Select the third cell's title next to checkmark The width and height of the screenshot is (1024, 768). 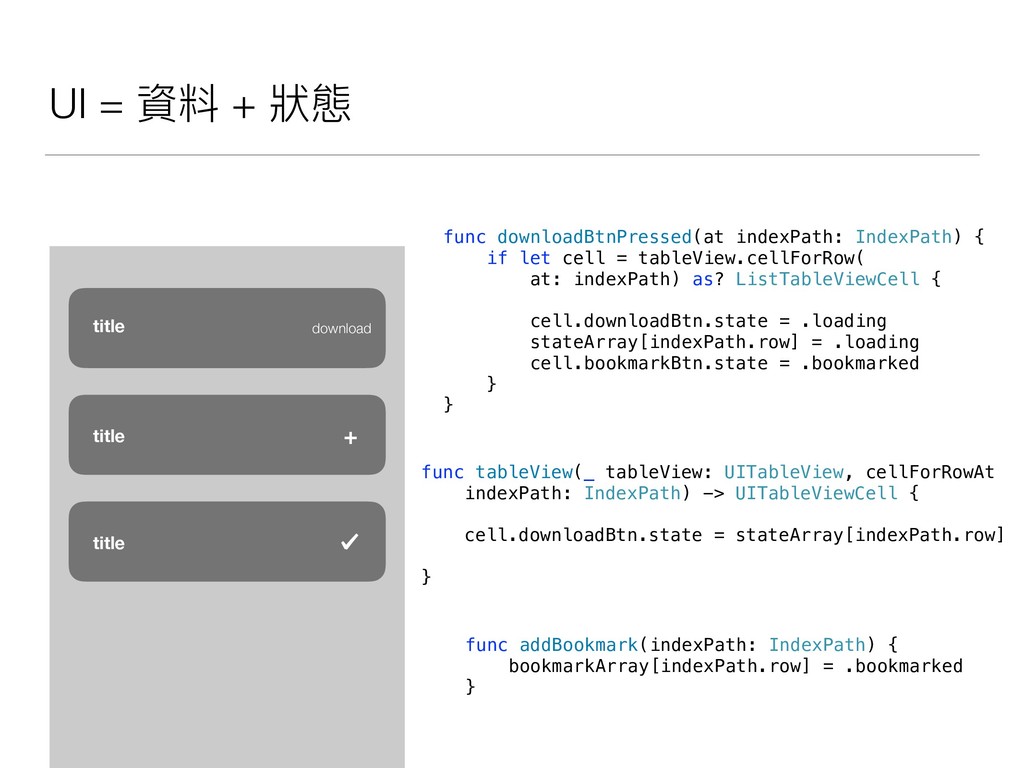[x=108, y=543]
